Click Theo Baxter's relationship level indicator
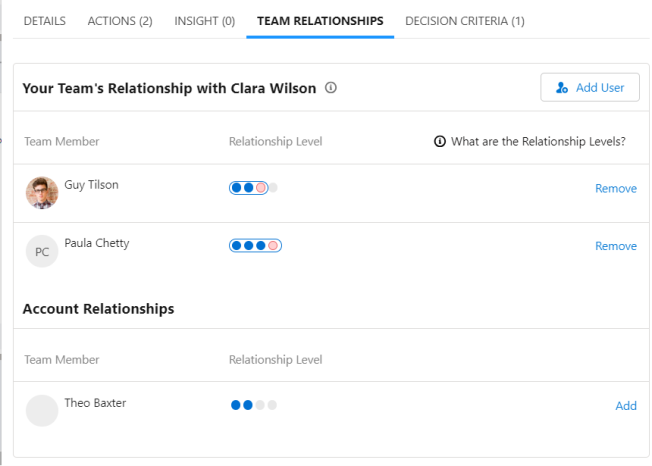Screen dimensions: 652x466 coord(254,405)
